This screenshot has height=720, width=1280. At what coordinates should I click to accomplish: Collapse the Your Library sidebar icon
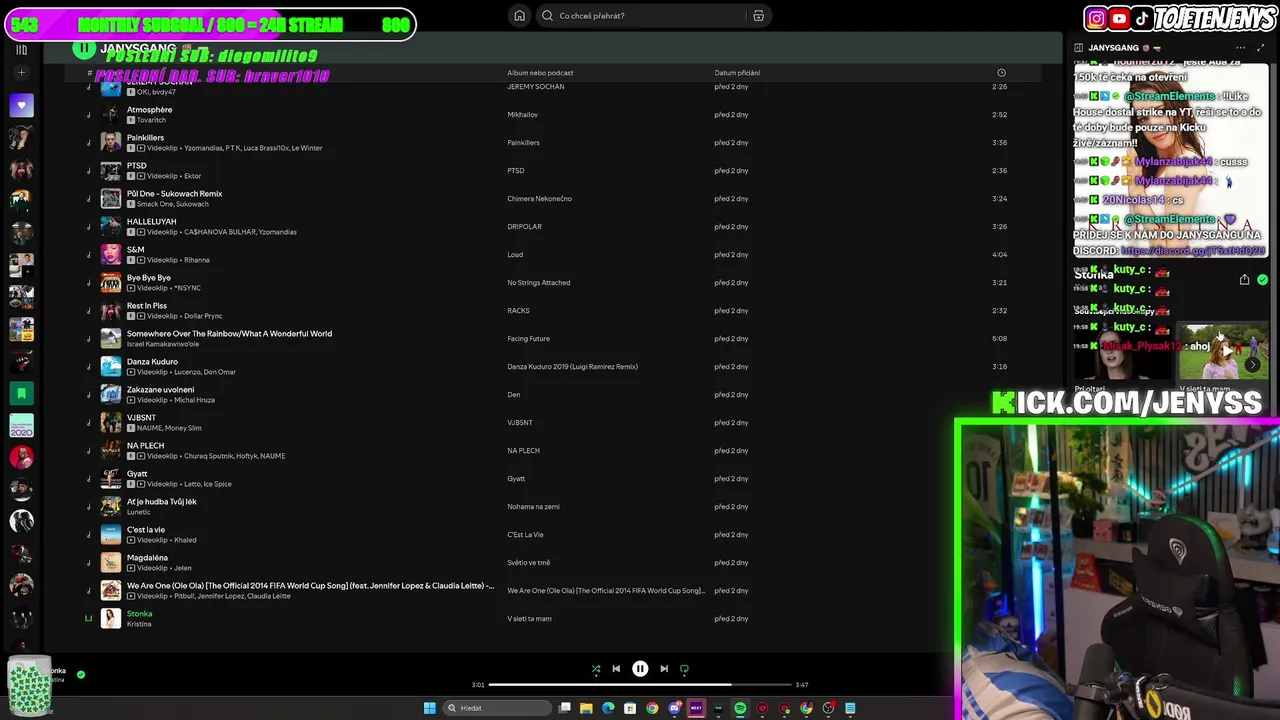pos(21,49)
